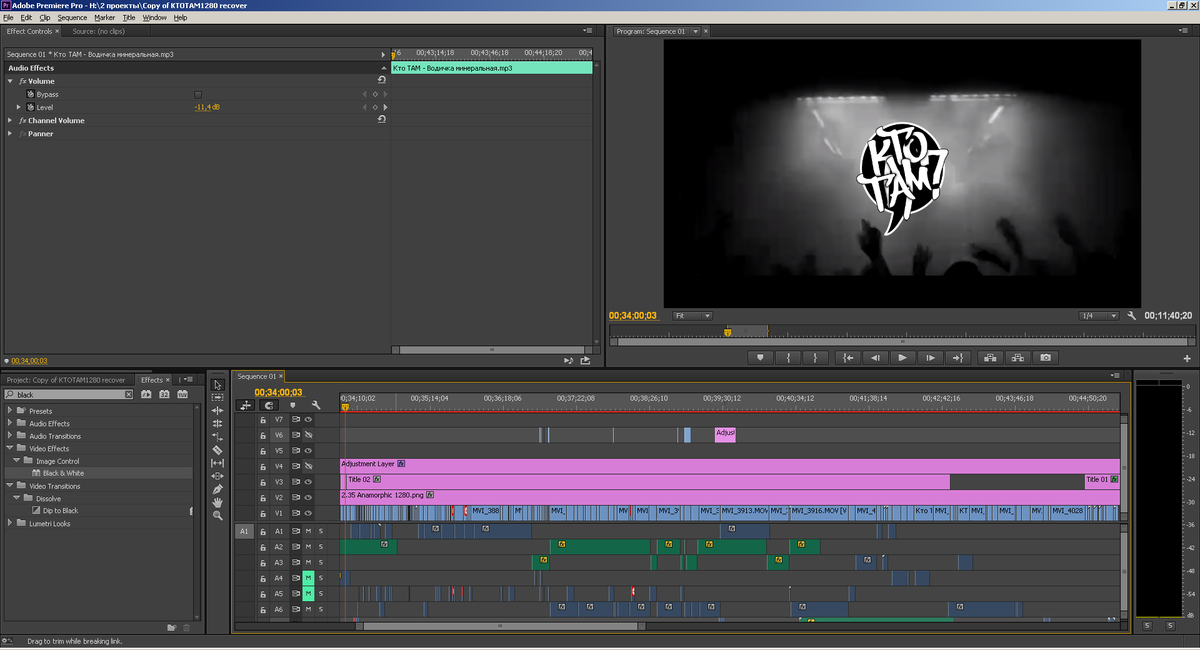Collapse the Video Effects folder

10,449
